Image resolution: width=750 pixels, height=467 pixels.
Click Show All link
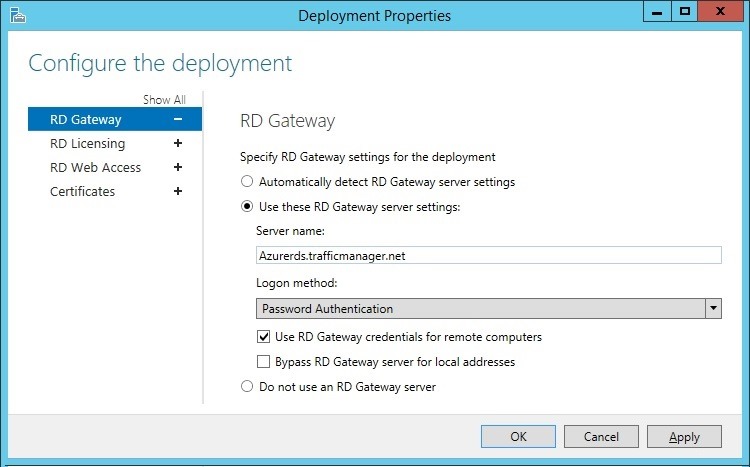[x=164, y=100]
